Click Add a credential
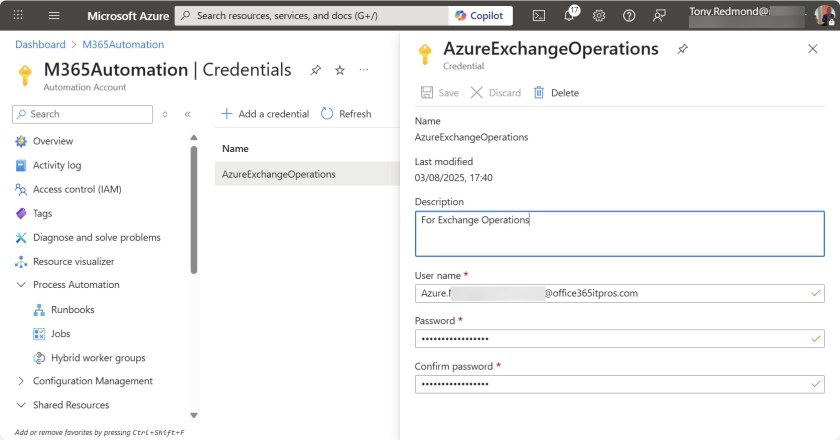 pyautogui.click(x=265, y=114)
